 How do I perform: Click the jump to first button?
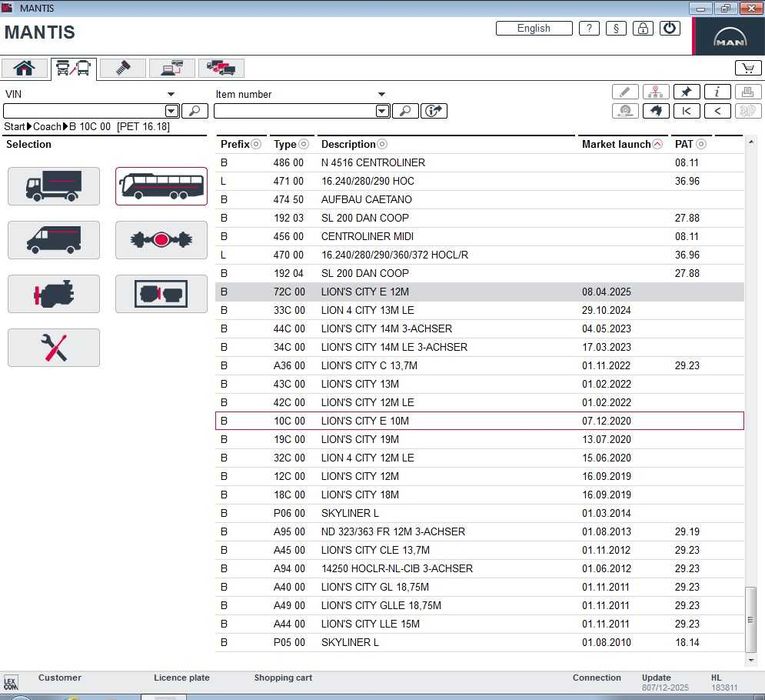[686, 111]
